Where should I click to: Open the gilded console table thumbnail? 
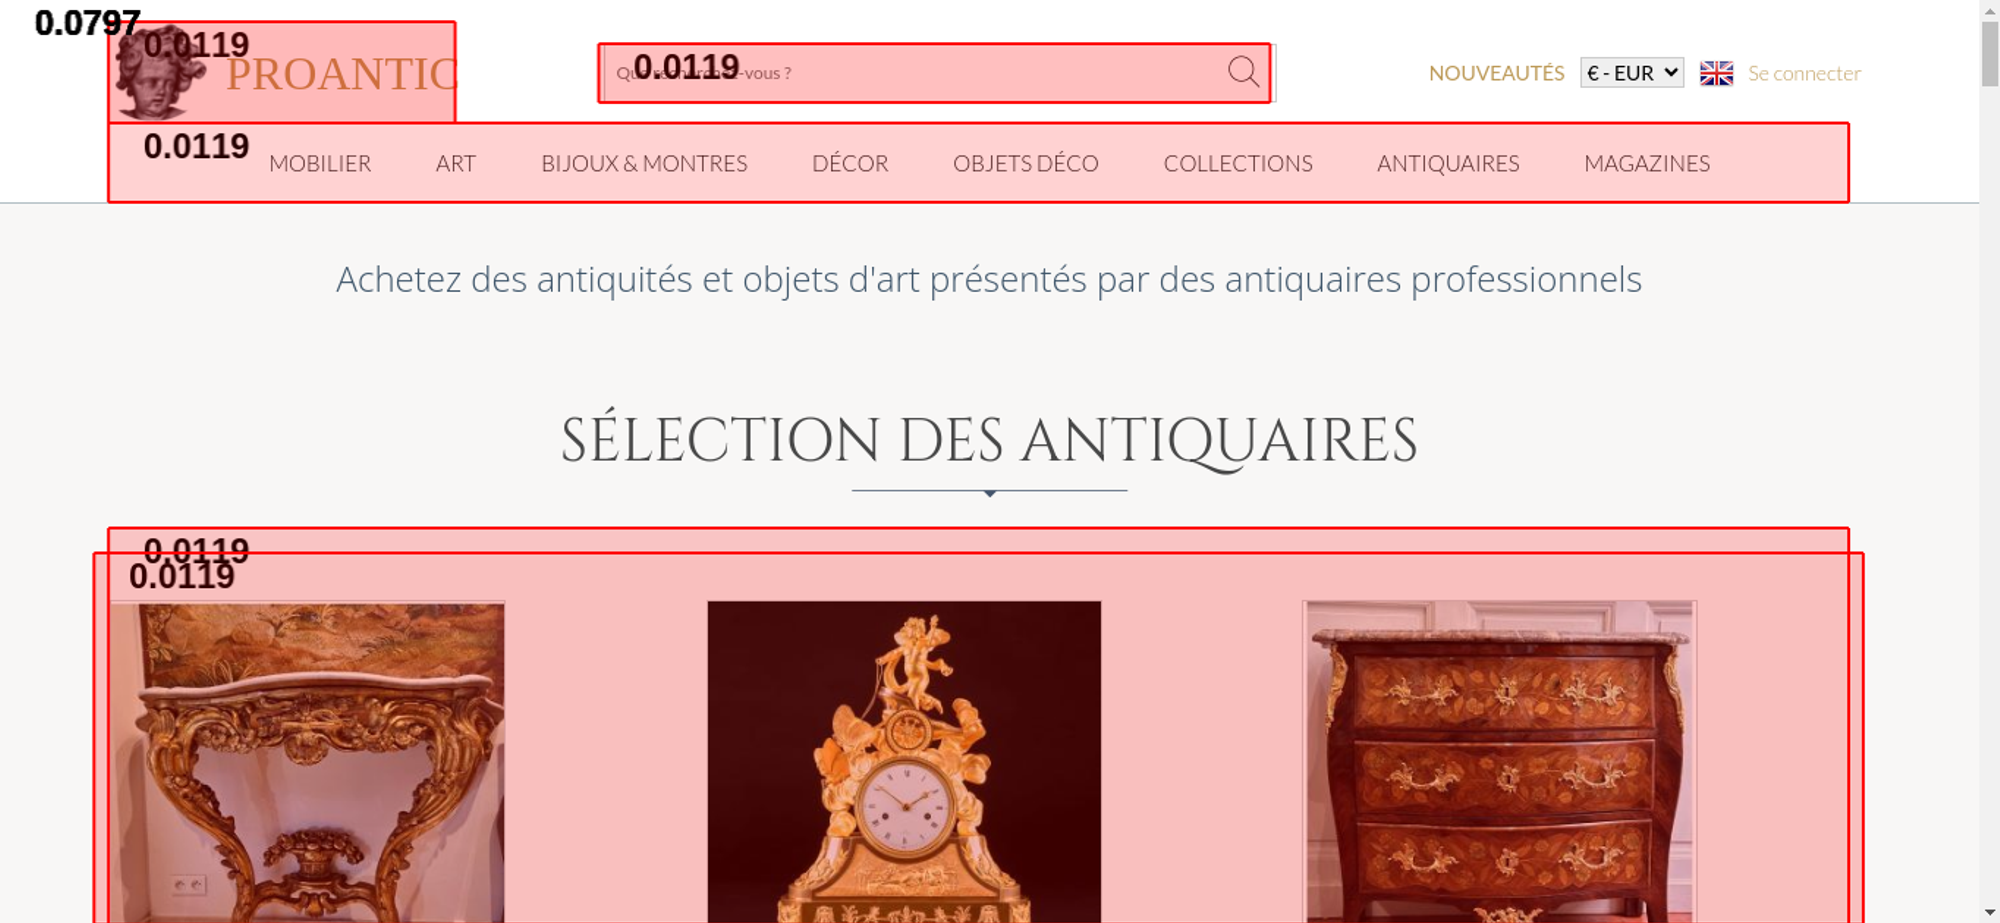(x=307, y=761)
